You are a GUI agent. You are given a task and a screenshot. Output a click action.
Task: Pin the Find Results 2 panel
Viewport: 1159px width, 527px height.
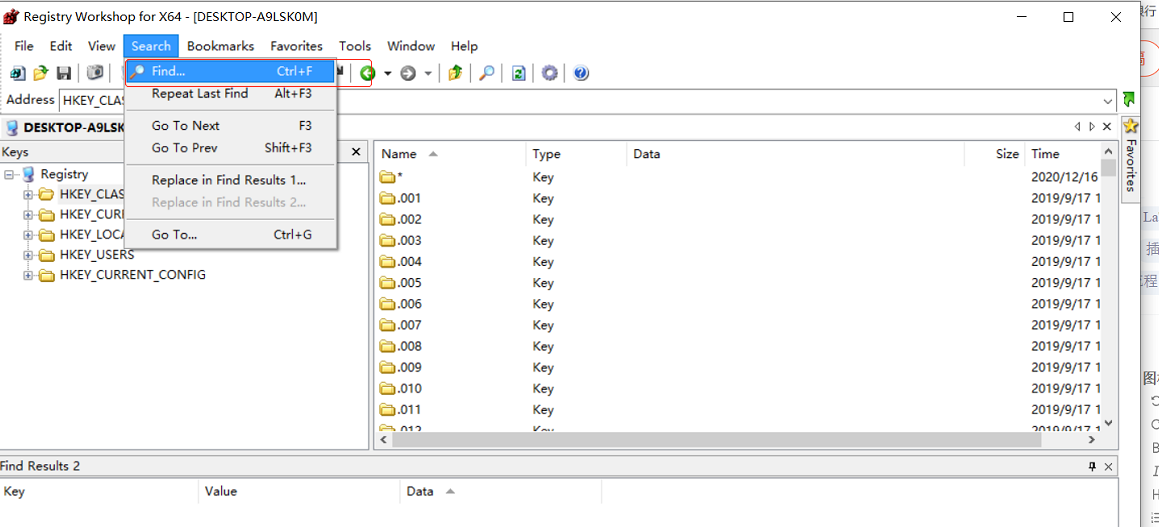(x=1092, y=466)
